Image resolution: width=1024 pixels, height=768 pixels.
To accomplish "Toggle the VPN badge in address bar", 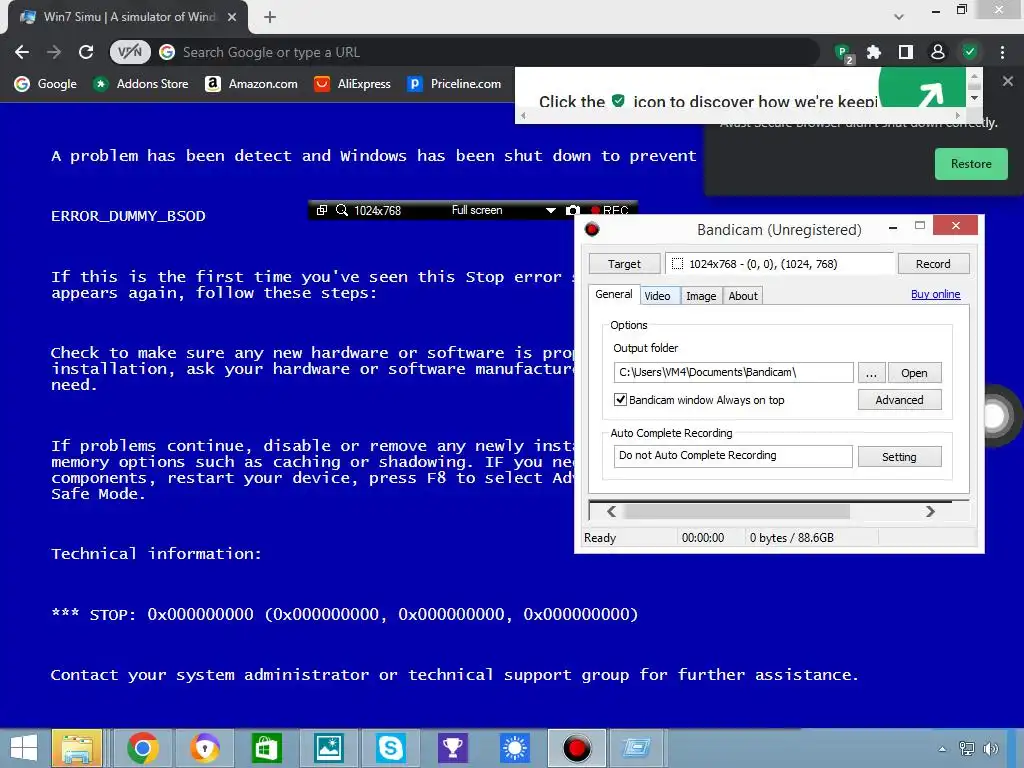I will (x=130, y=52).
